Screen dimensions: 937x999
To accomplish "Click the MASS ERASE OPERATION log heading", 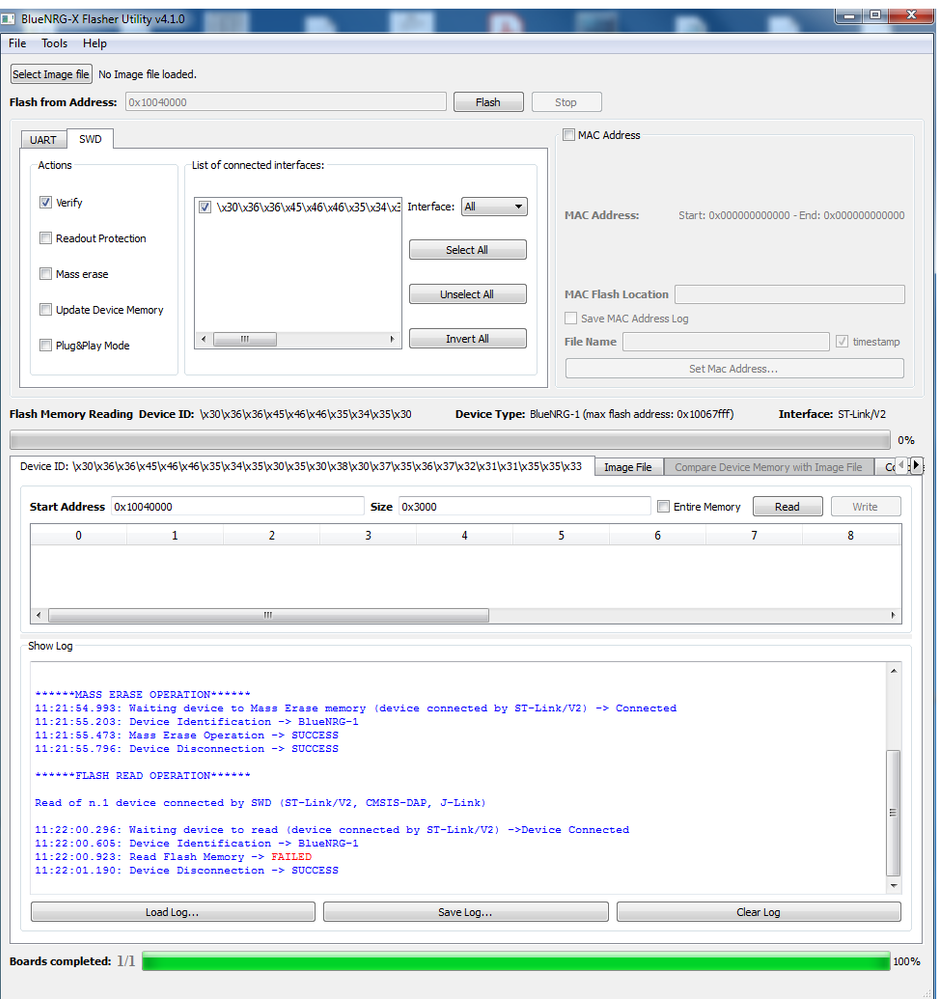I will [x=143, y=694].
